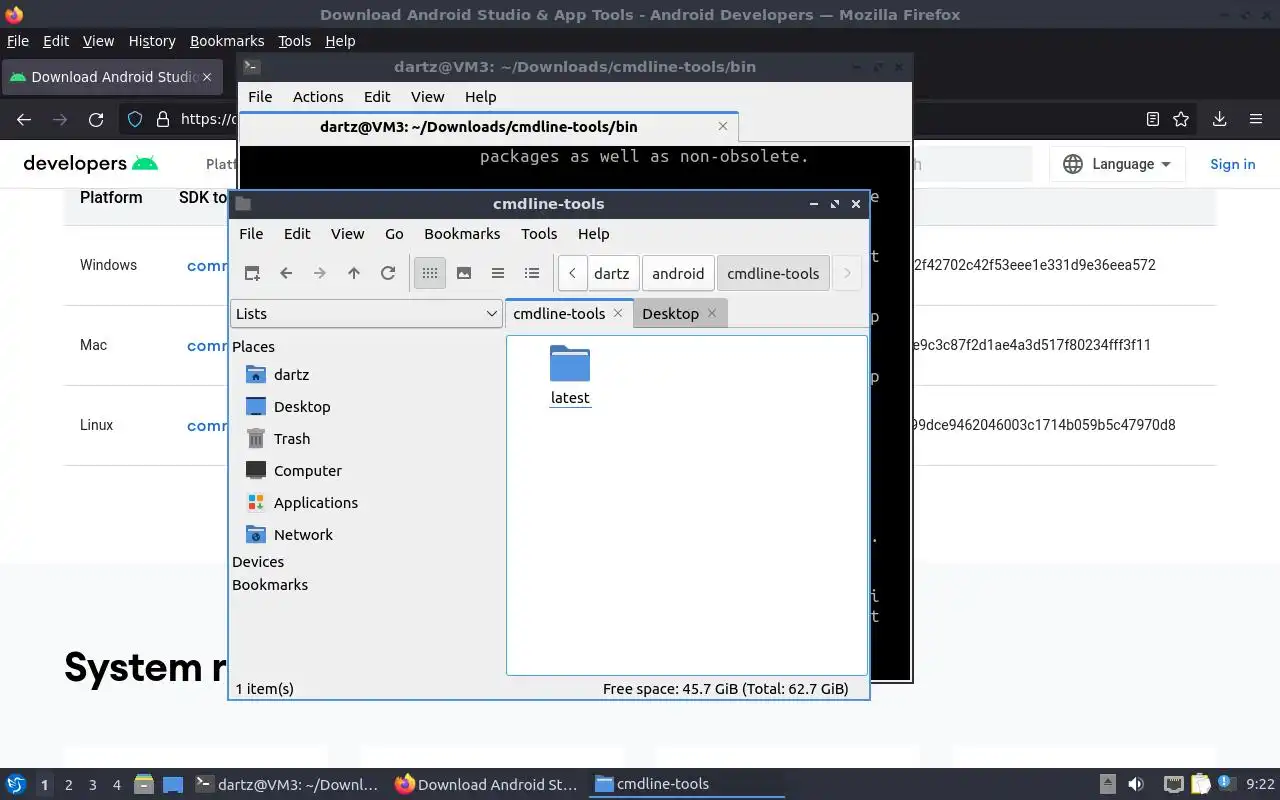Image resolution: width=1280 pixels, height=800 pixels.
Task: Open Firefox Tools menu
Action: coord(294,41)
